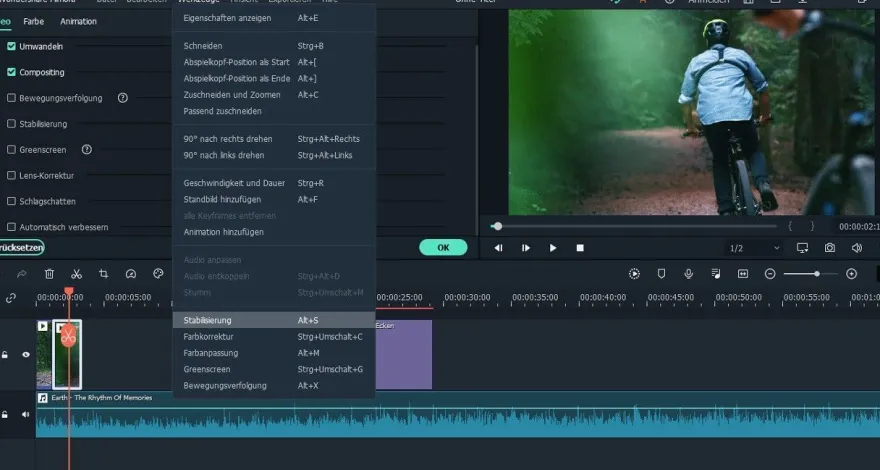Open the monitor display settings icon
880x470 pixels.
[x=803, y=248]
